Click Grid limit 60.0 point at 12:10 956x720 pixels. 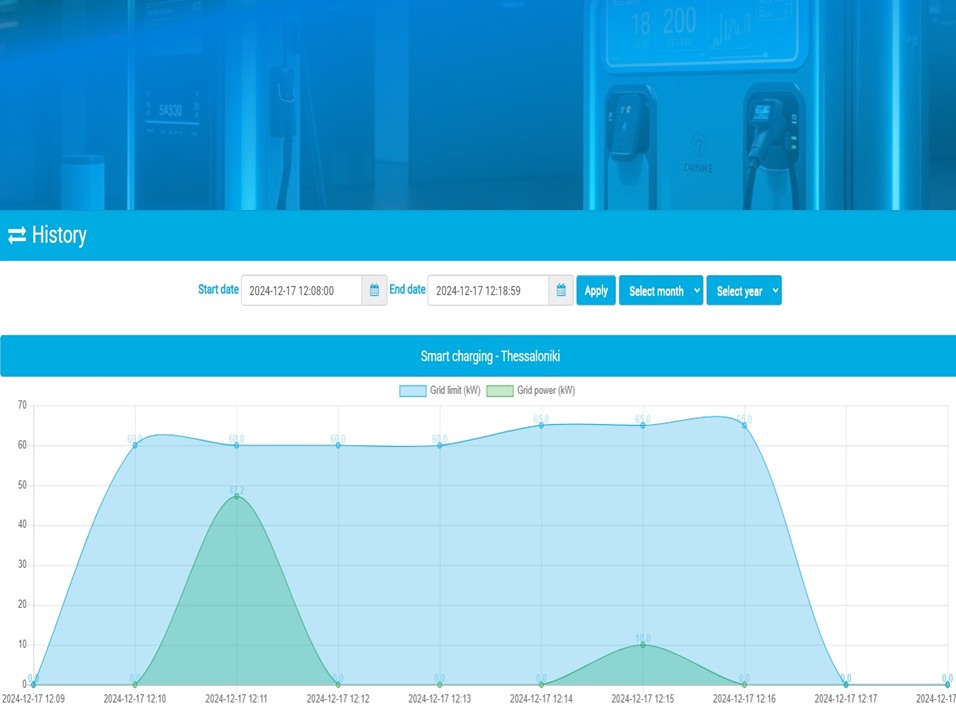coord(135,445)
